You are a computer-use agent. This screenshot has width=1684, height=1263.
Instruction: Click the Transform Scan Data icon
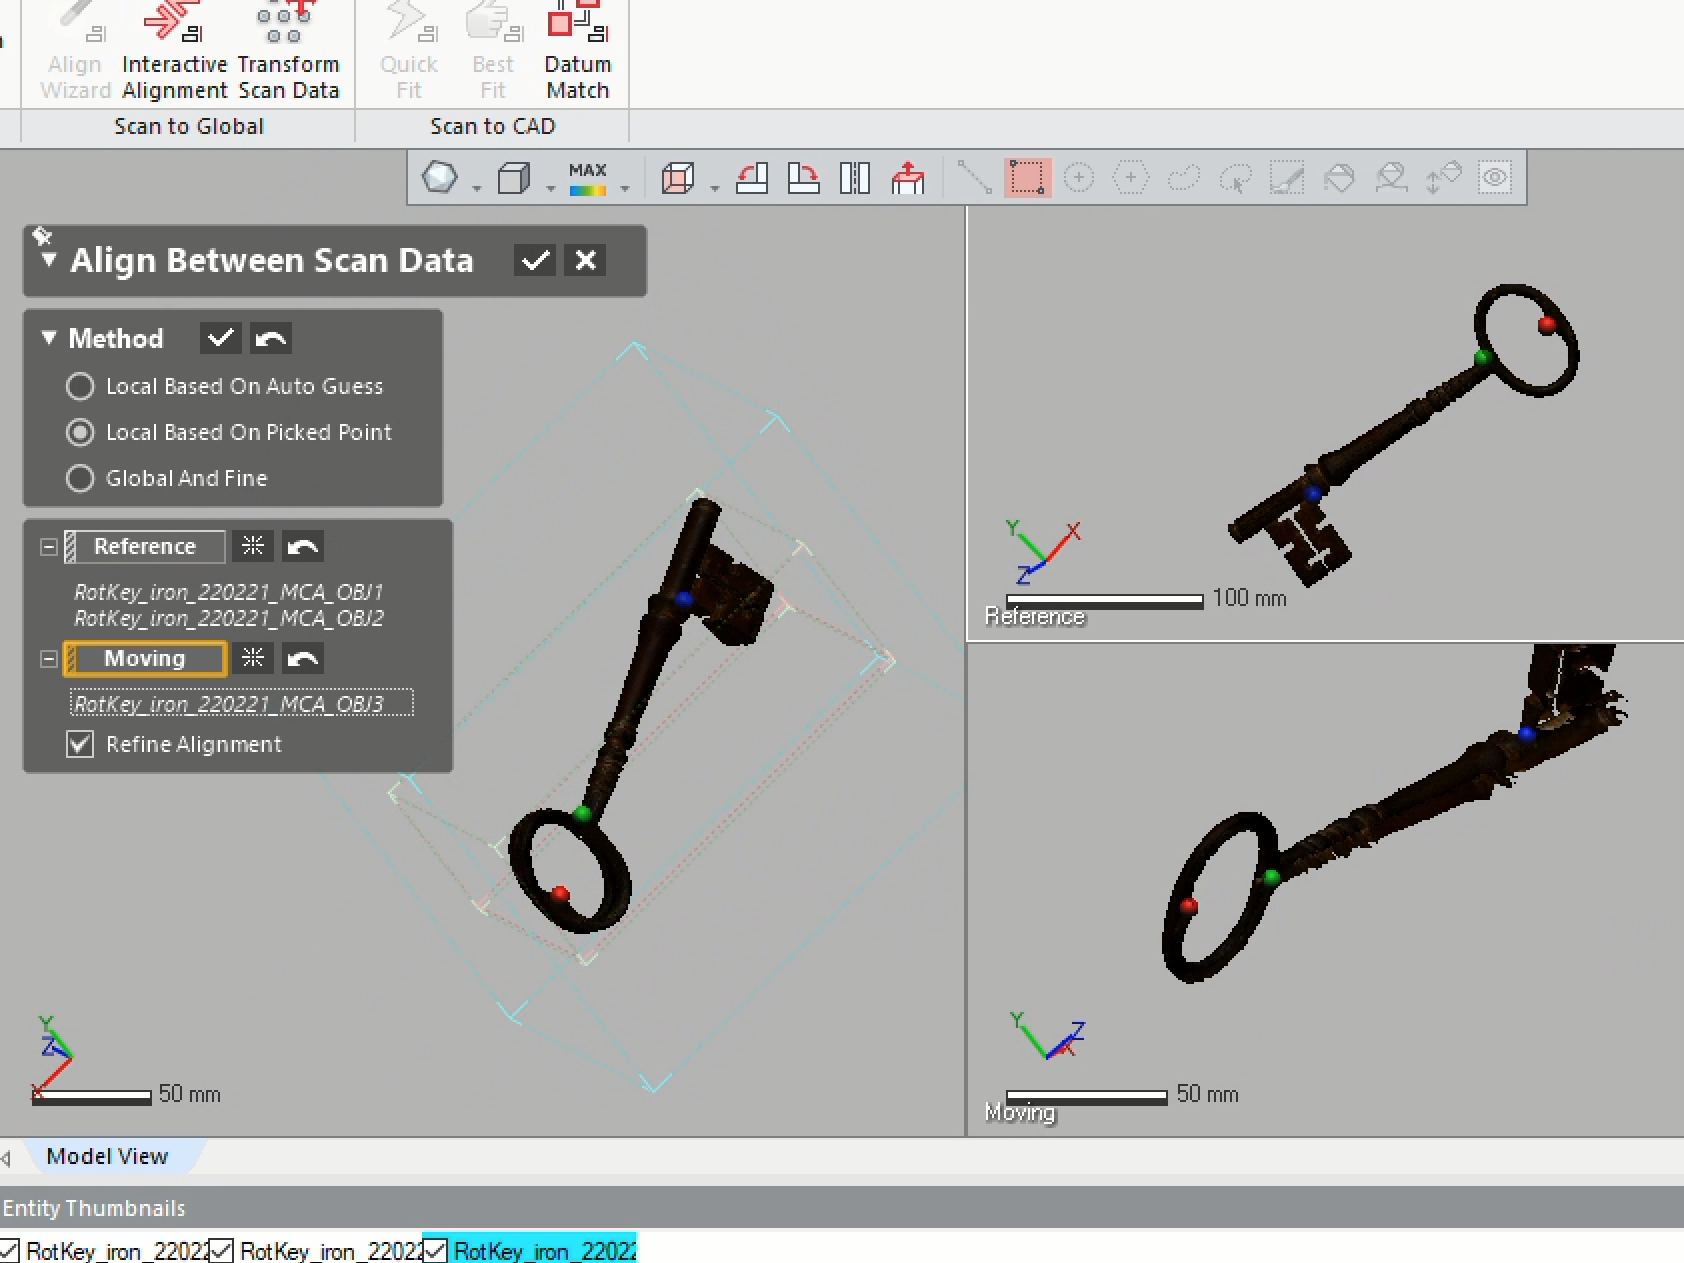tap(287, 50)
